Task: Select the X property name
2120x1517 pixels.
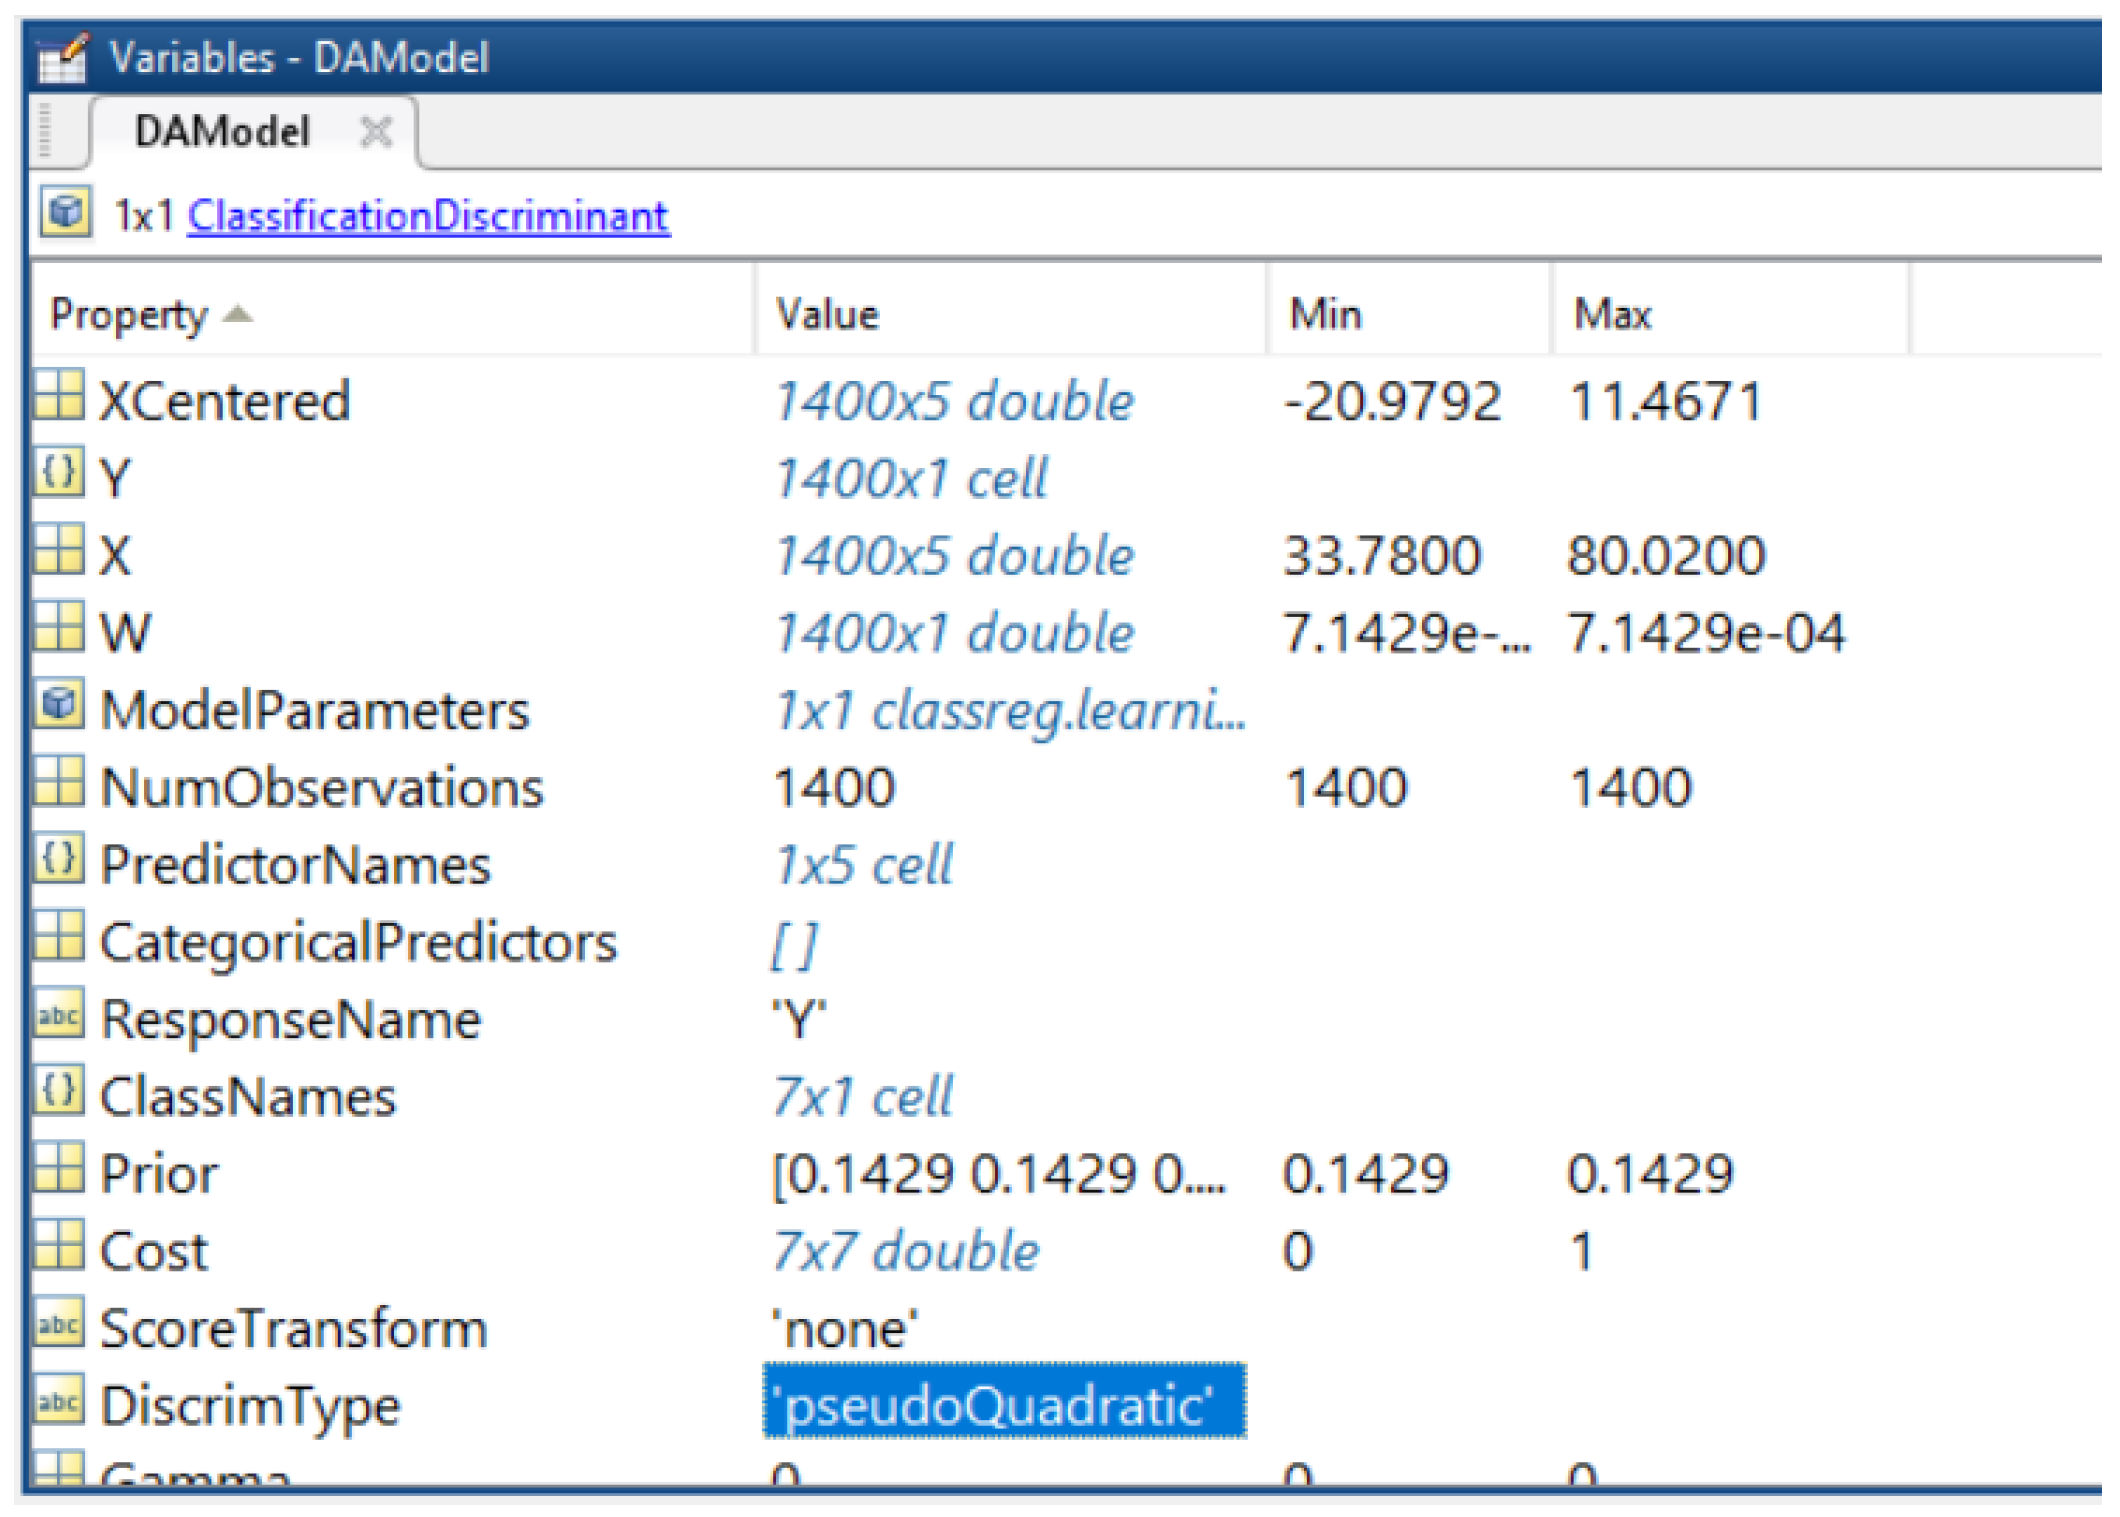Action: coord(116,554)
